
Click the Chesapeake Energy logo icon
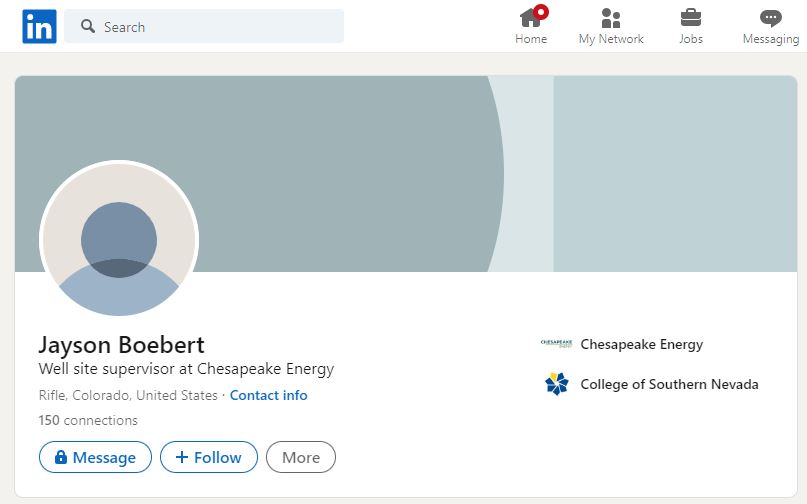pyautogui.click(x=556, y=343)
